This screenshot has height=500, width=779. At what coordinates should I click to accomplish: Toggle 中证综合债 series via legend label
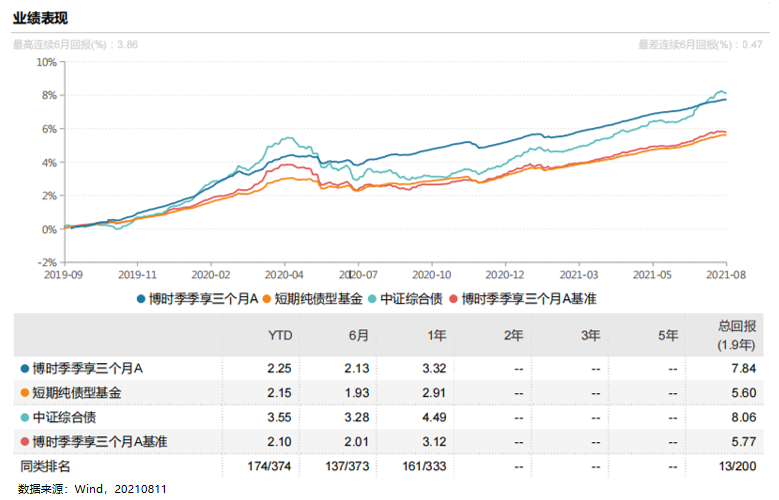(x=408, y=298)
